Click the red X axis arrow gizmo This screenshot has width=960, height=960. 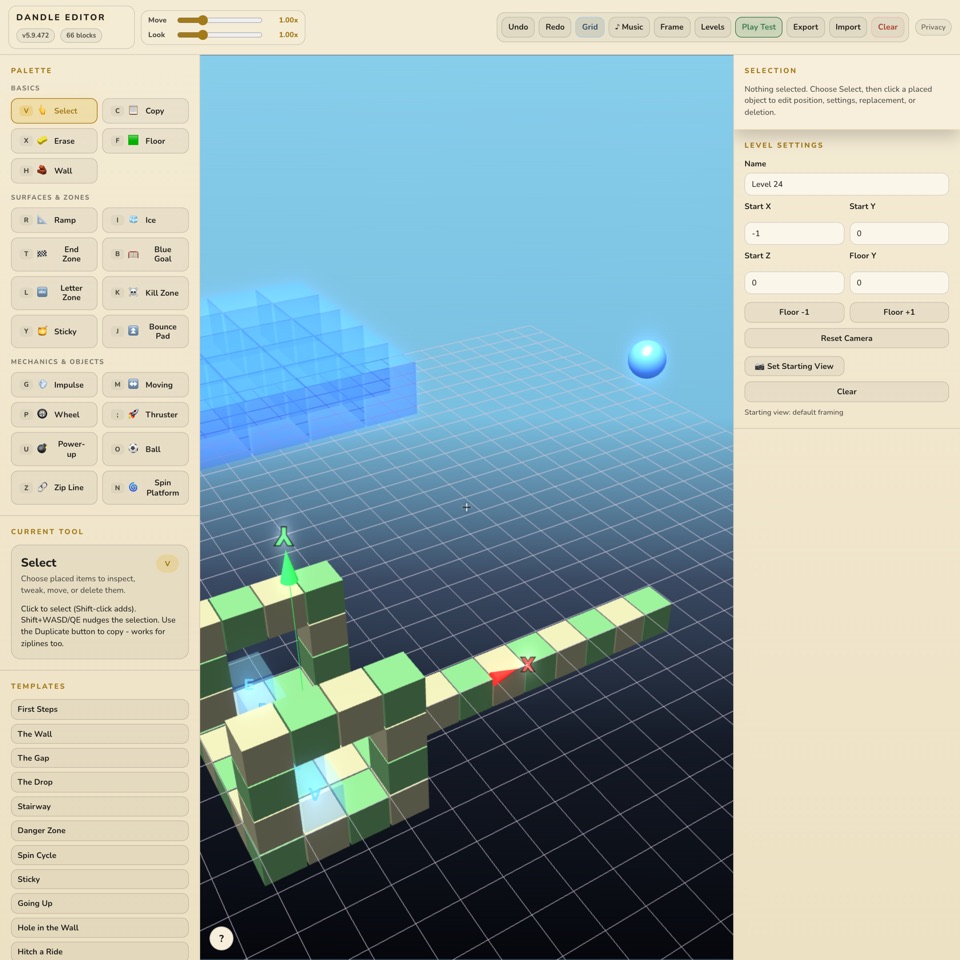click(x=503, y=675)
